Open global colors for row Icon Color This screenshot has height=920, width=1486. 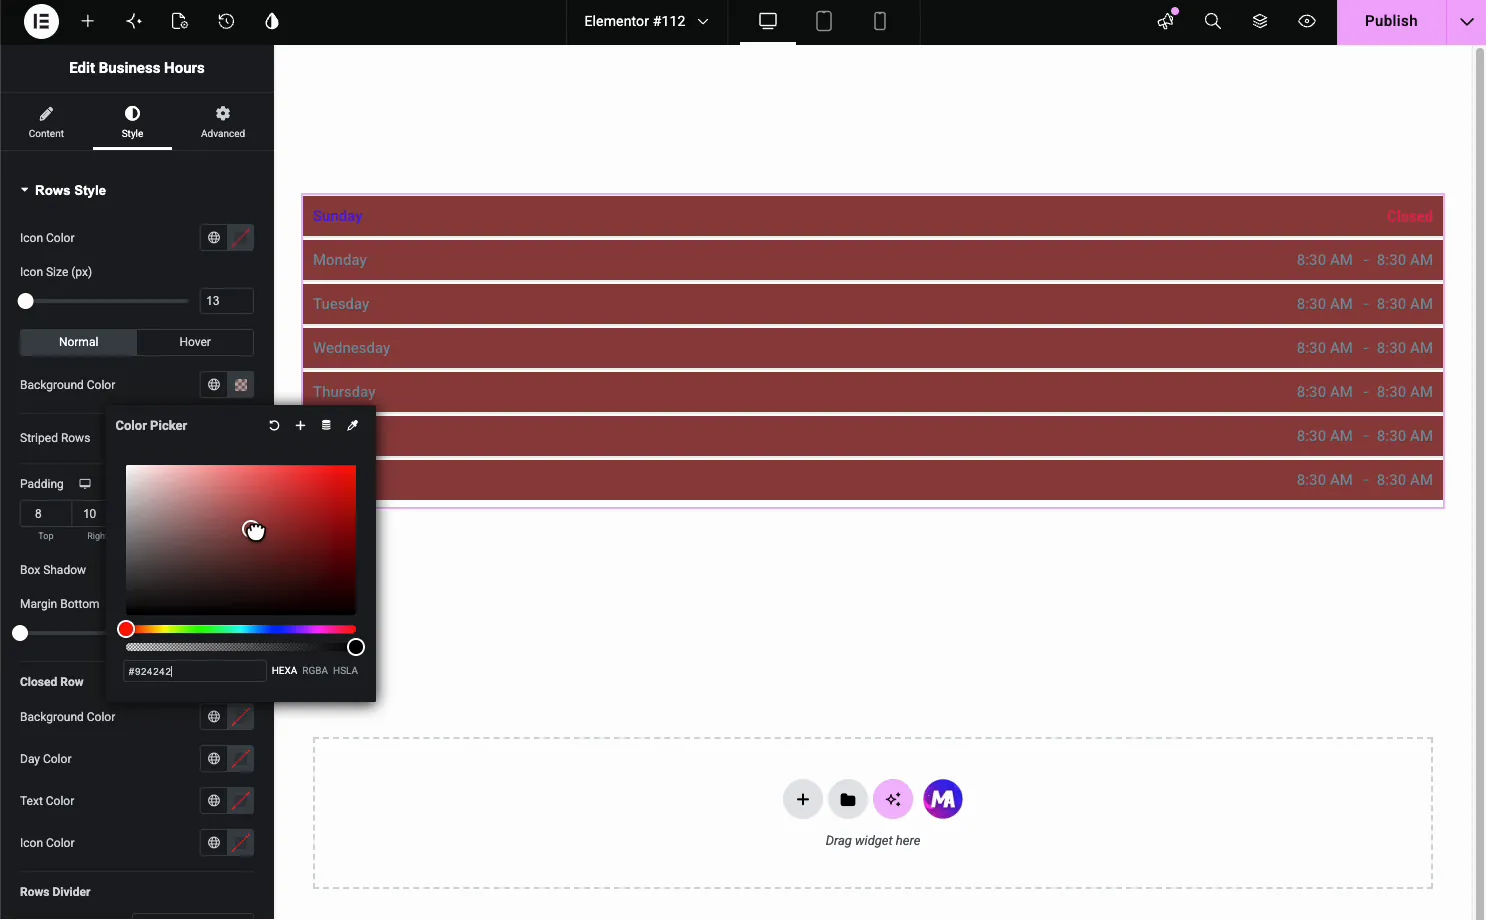(x=214, y=238)
